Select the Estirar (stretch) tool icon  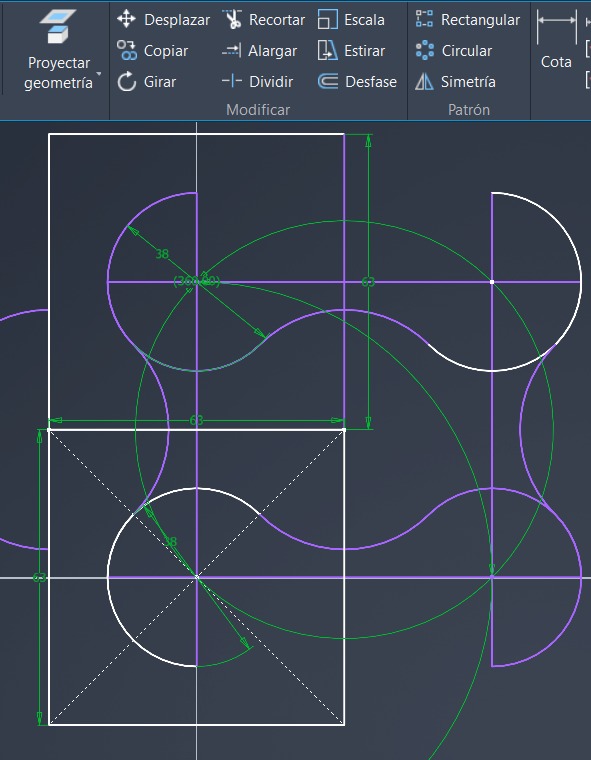coord(328,50)
